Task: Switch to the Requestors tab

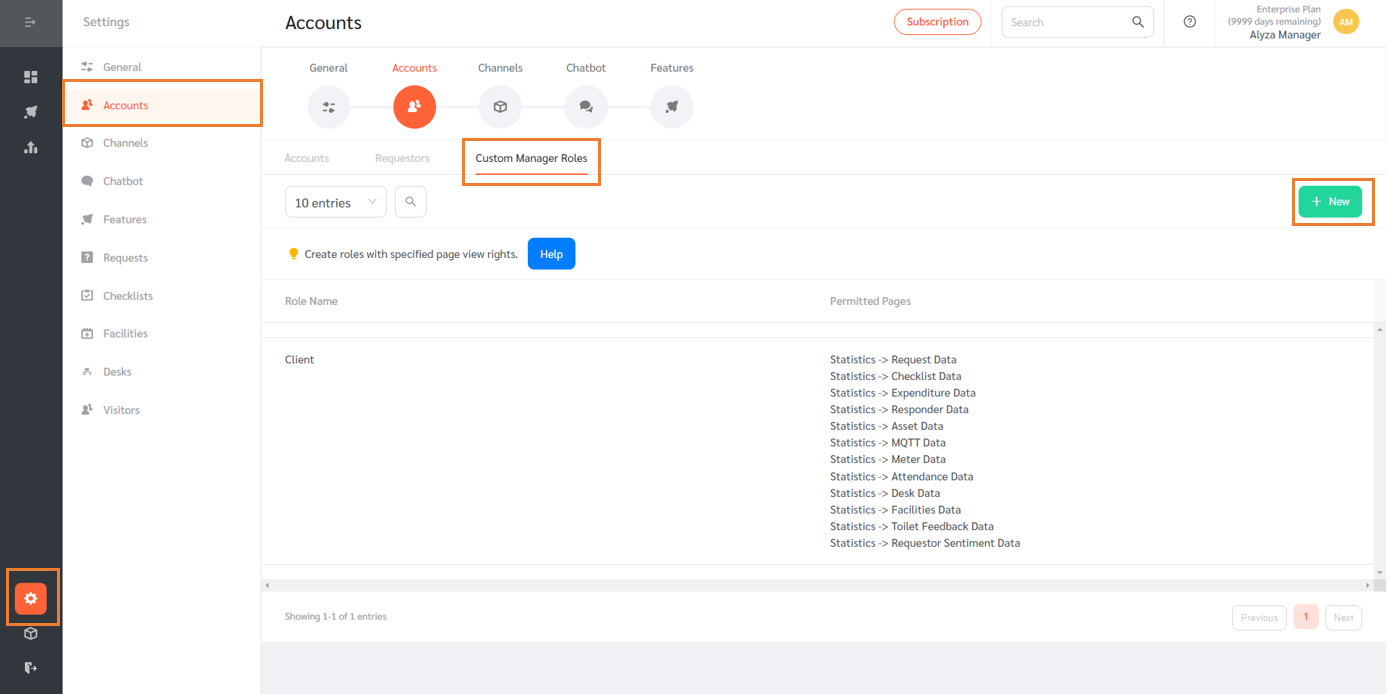Action: tap(402, 157)
